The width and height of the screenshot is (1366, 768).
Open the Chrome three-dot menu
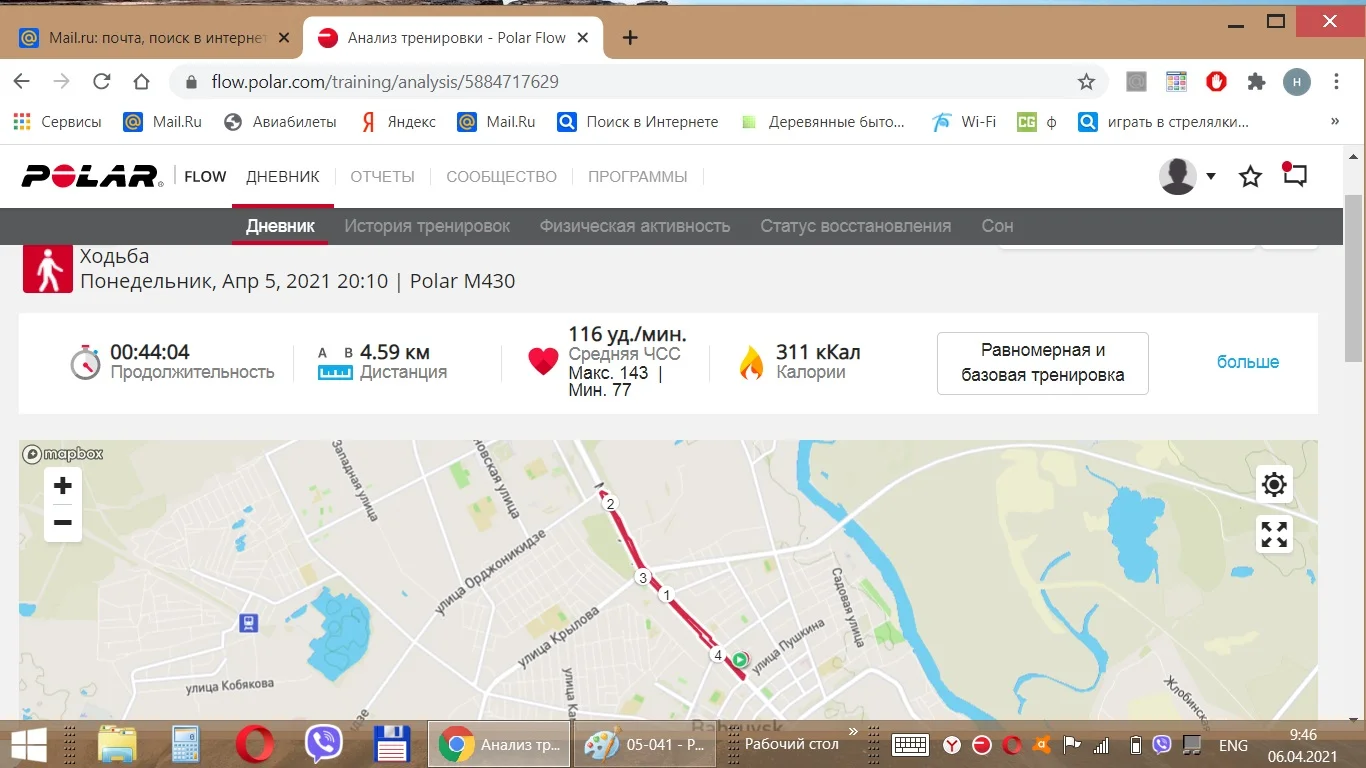coord(1337,82)
